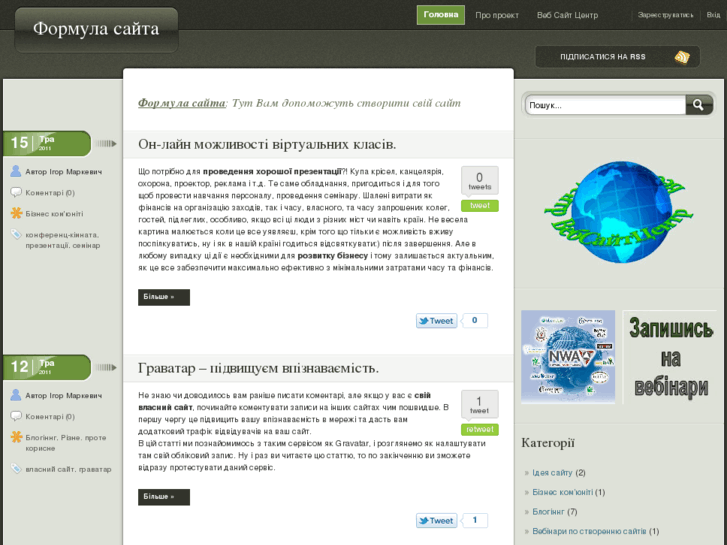Click author icon of the 12 Тра post
The width and height of the screenshot is (727, 545).
[x=16, y=395]
